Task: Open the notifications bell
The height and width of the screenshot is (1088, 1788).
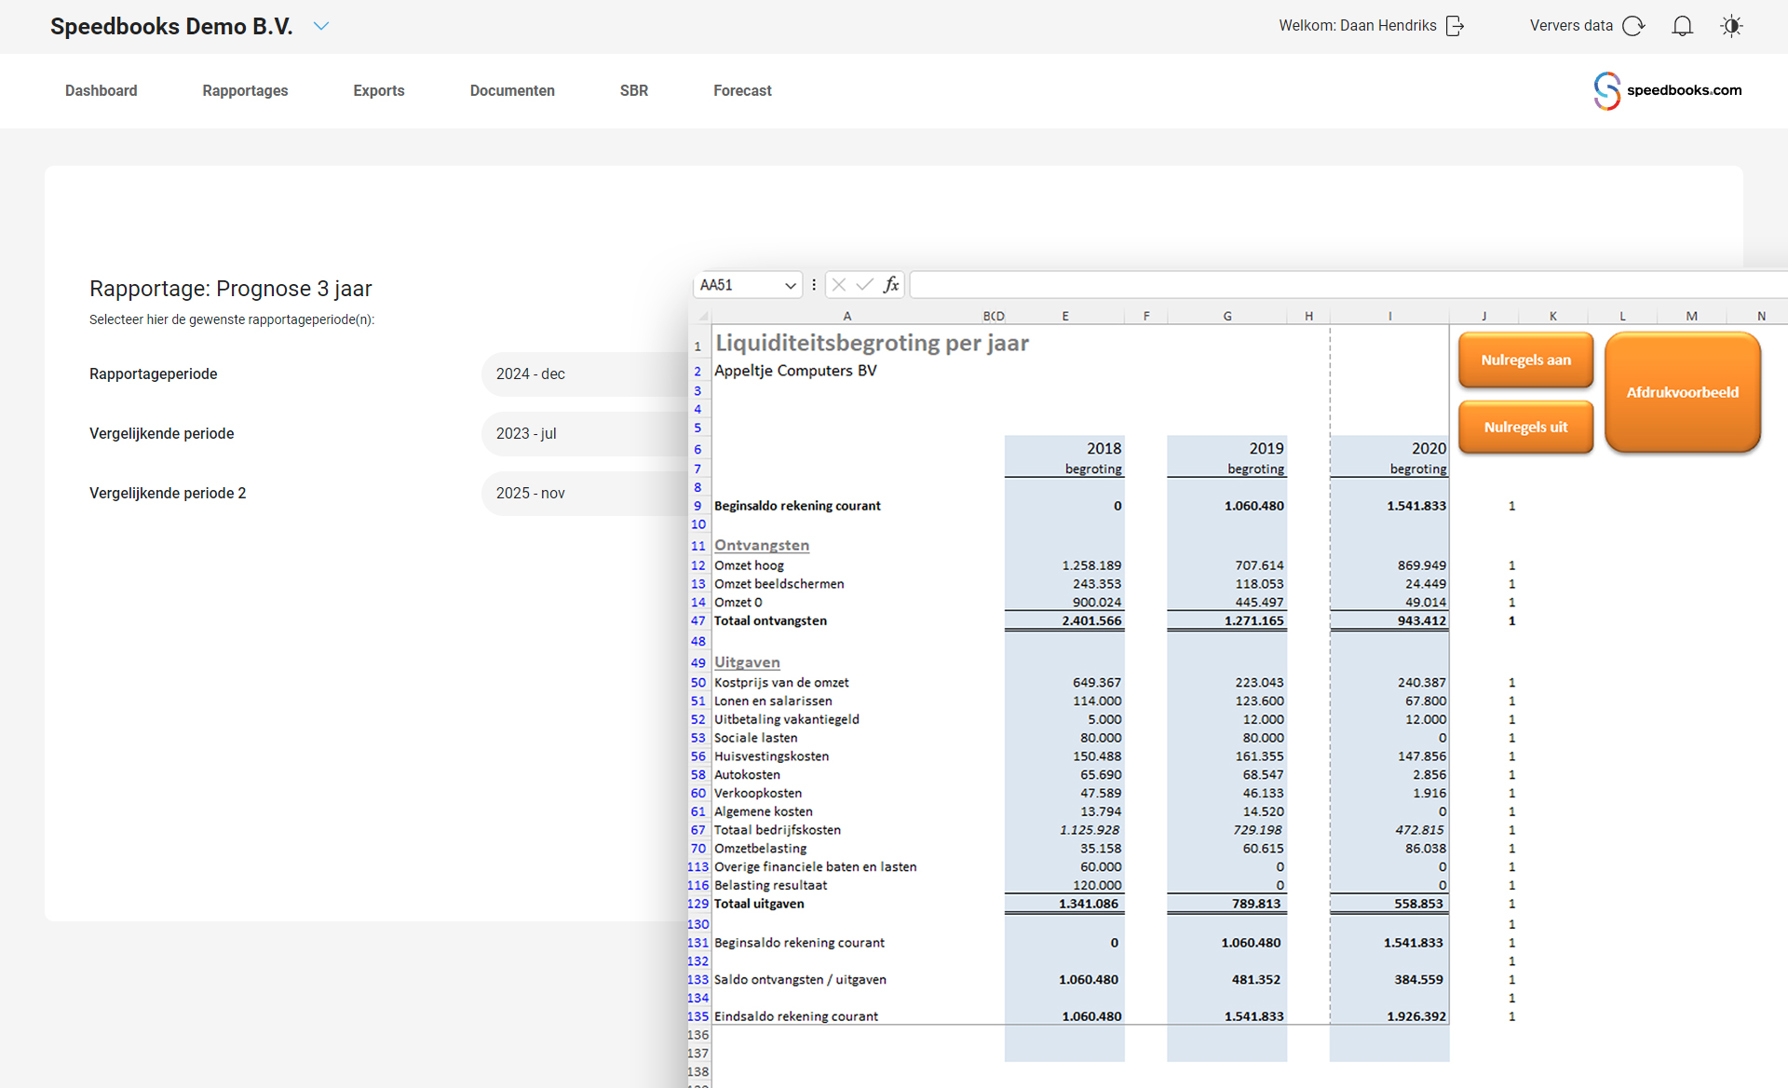Action: 1682,26
